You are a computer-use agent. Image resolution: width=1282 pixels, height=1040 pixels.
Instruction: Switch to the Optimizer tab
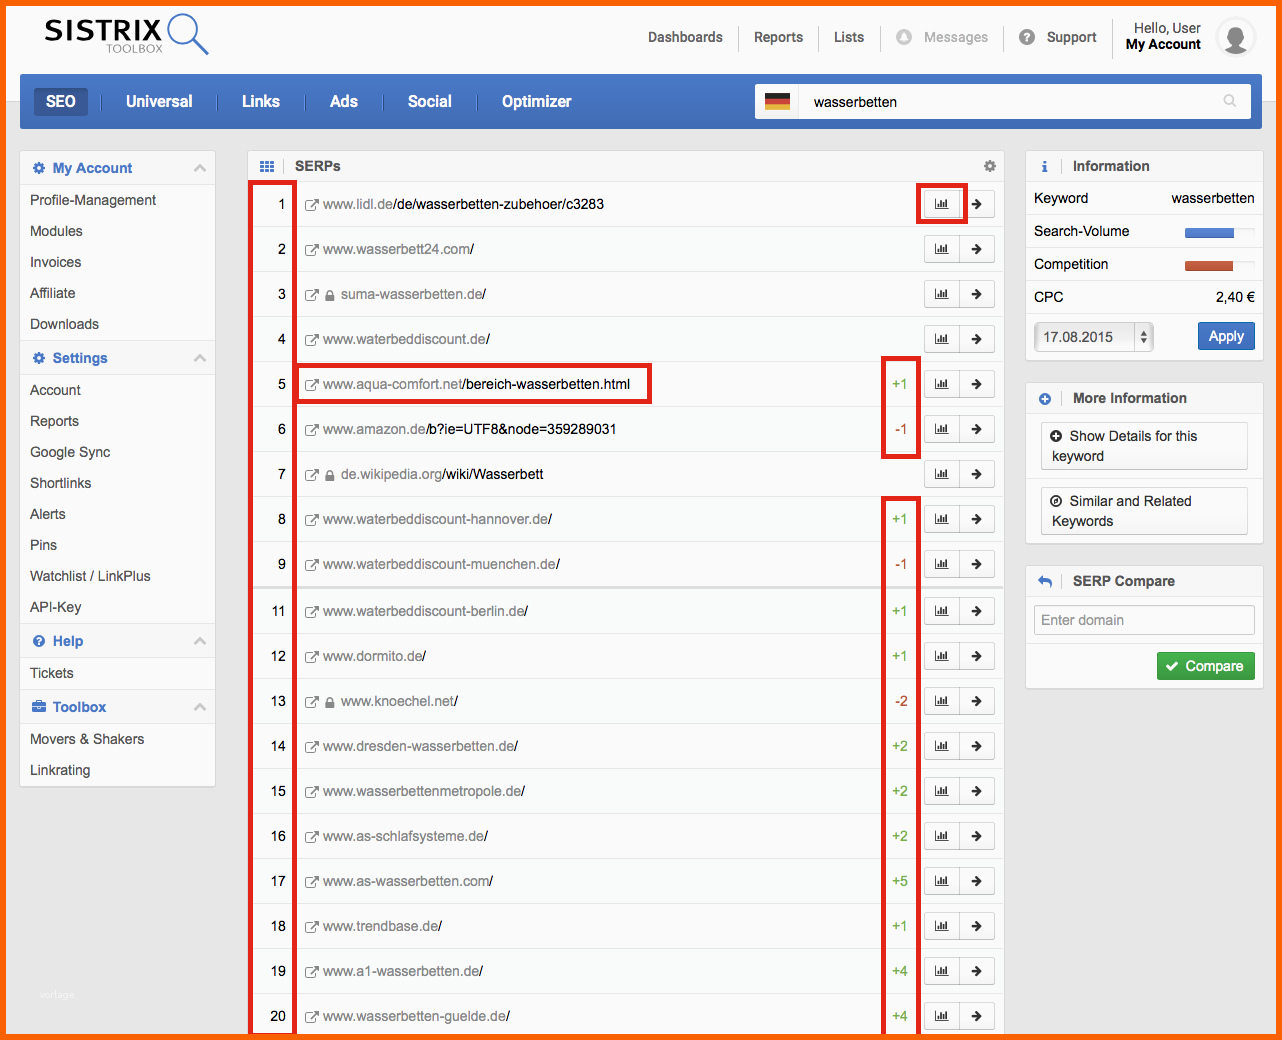[537, 101]
